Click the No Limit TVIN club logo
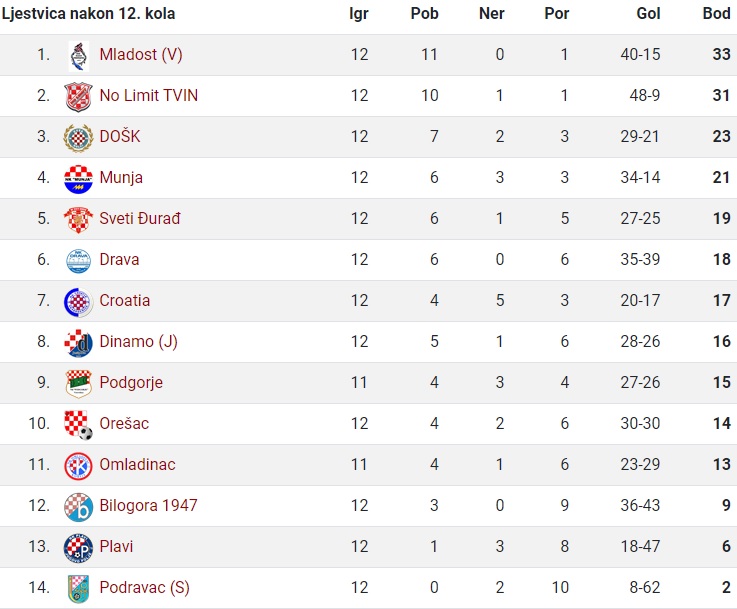The image size is (737, 609). click(x=78, y=97)
